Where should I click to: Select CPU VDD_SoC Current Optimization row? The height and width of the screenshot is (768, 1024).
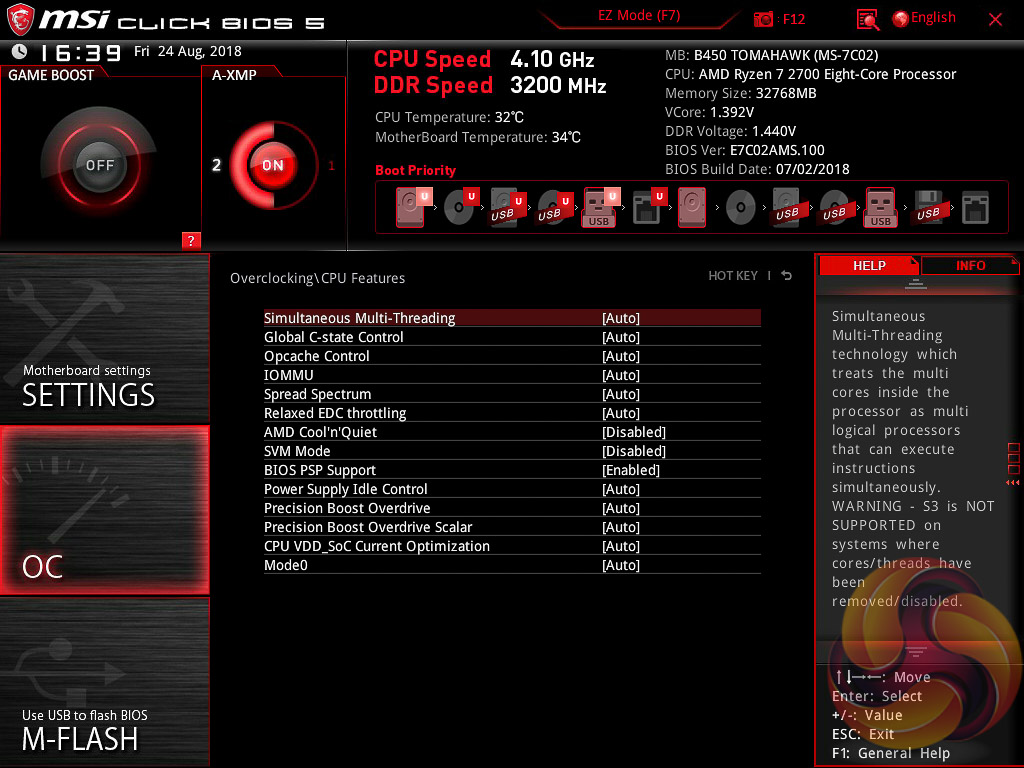pos(512,545)
